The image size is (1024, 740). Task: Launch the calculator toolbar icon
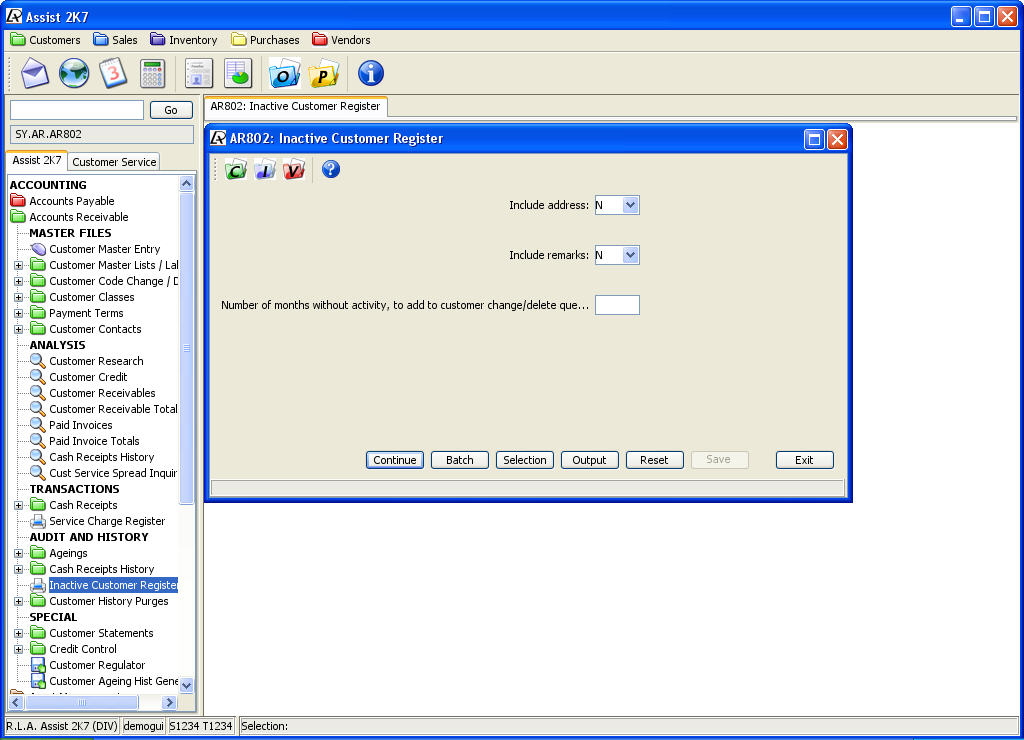(152, 73)
